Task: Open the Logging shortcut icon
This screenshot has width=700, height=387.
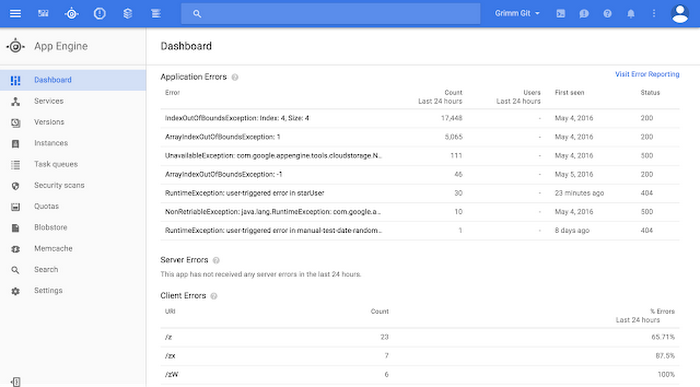Action: click(156, 13)
